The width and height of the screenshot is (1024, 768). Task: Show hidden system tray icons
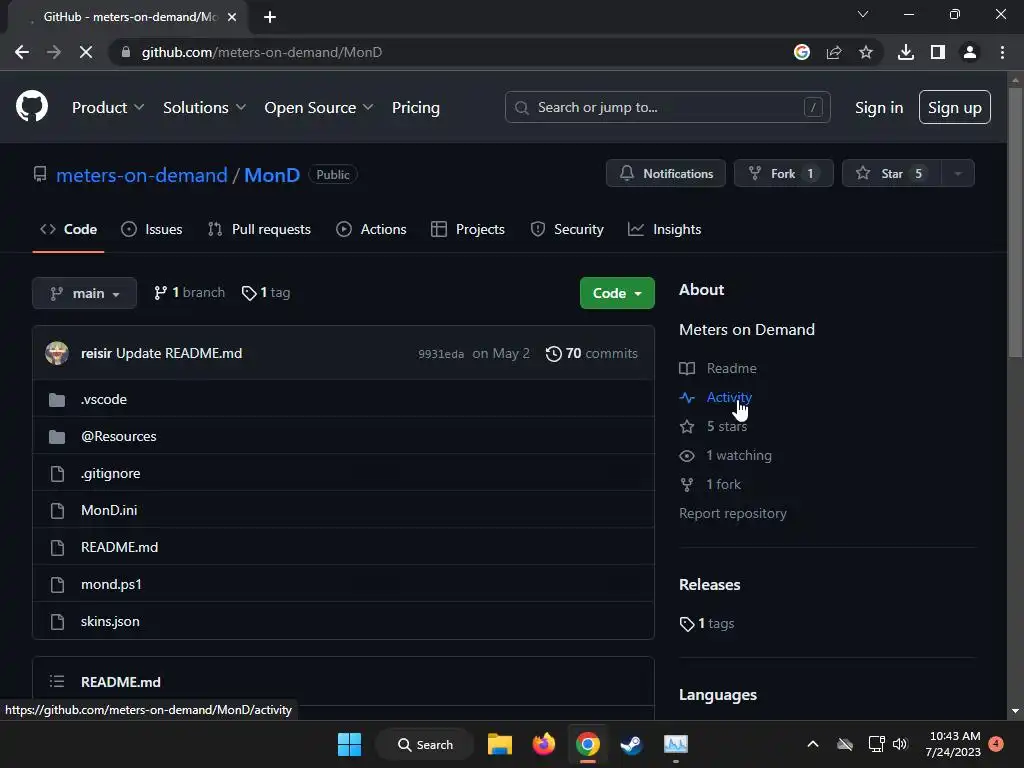(x=813, y=744)
